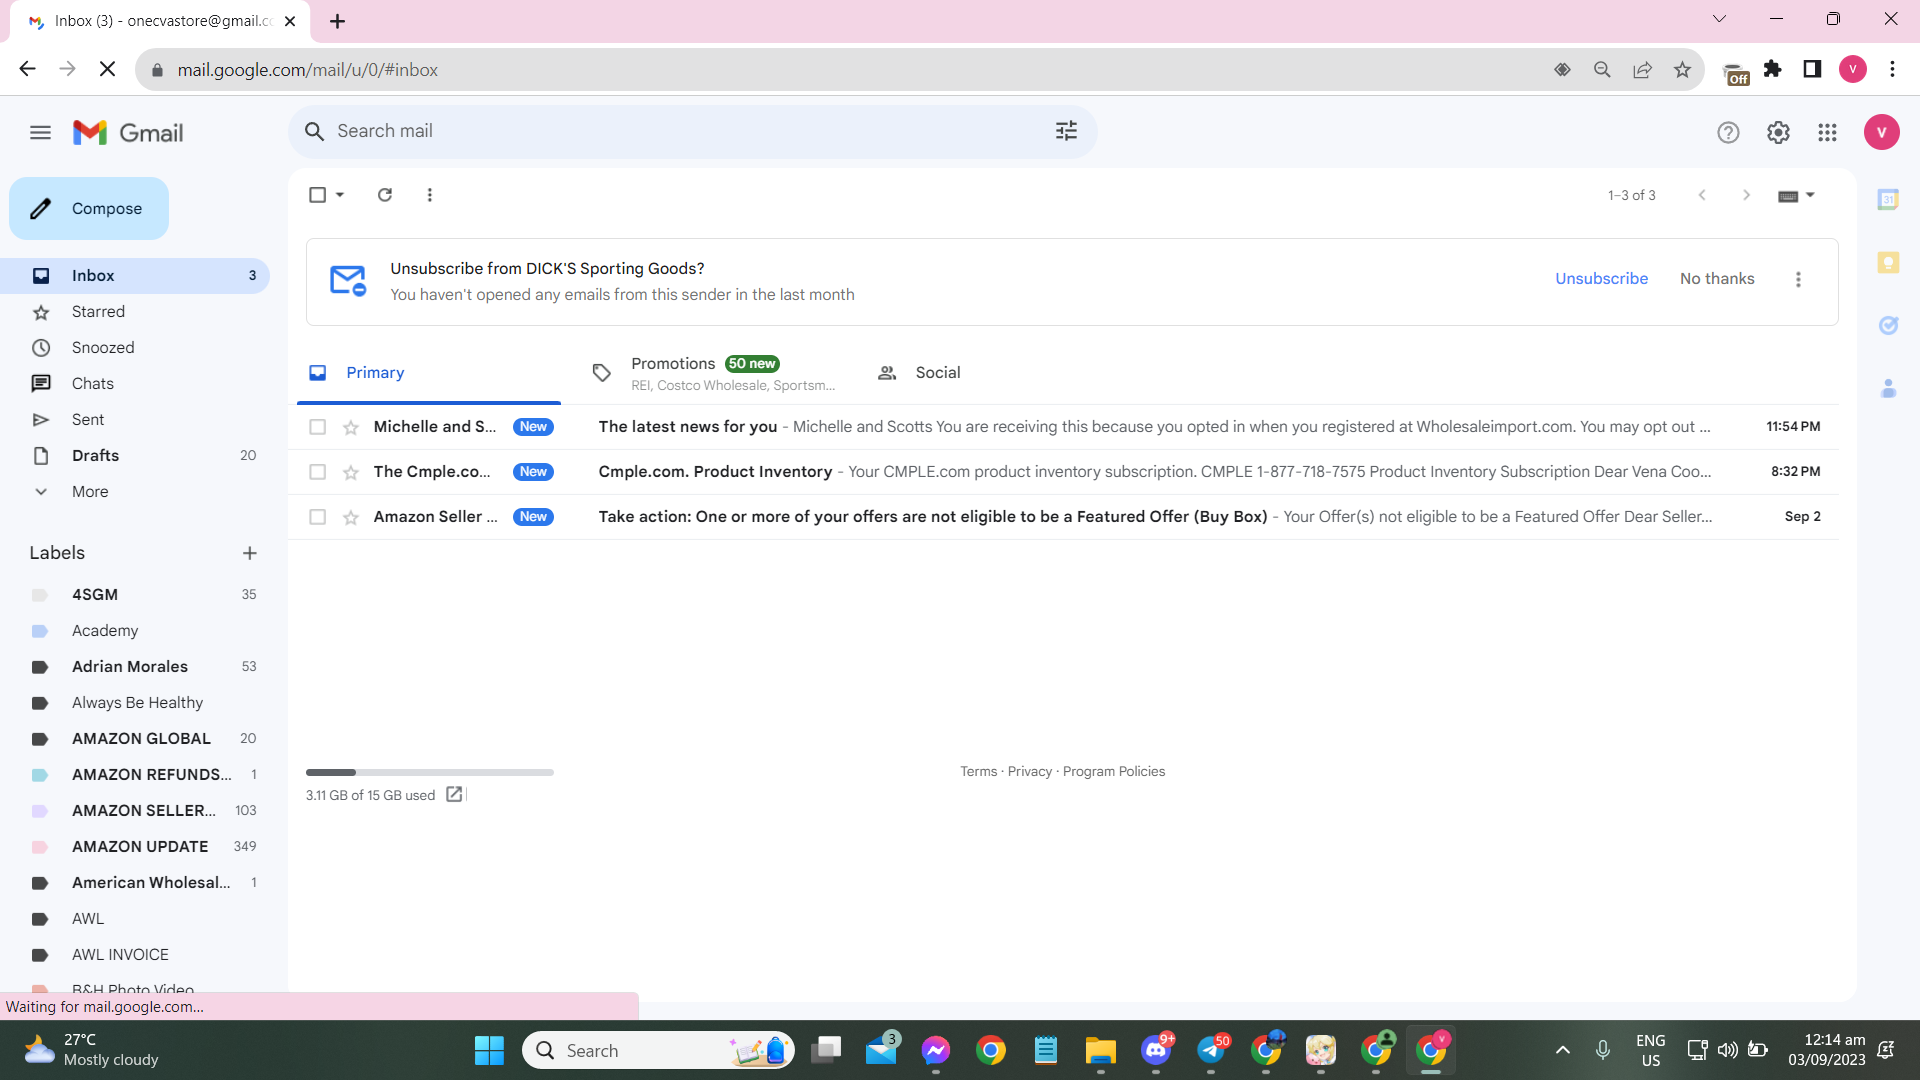Click storage usage progress bar
1920x1080 pixels.
(x=430, y=772)
